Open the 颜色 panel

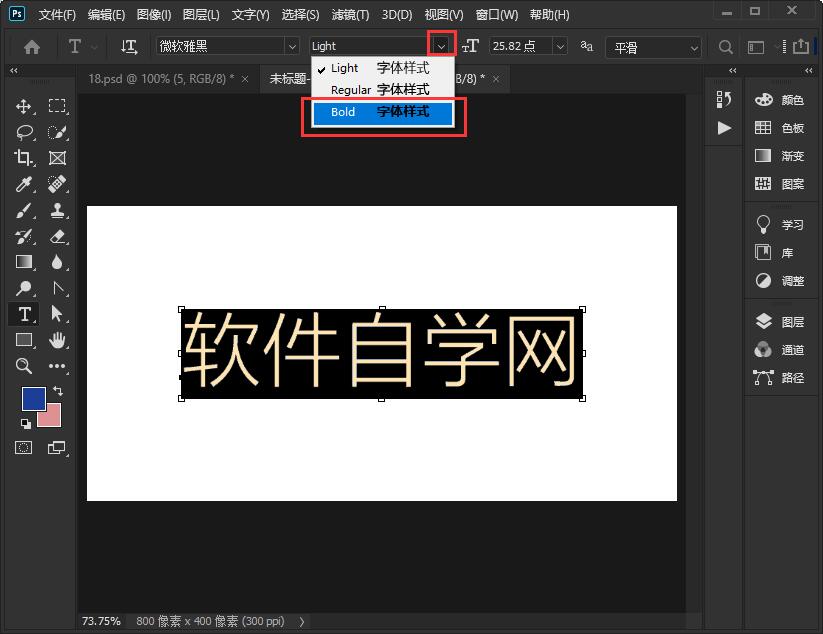click(780, 100)
